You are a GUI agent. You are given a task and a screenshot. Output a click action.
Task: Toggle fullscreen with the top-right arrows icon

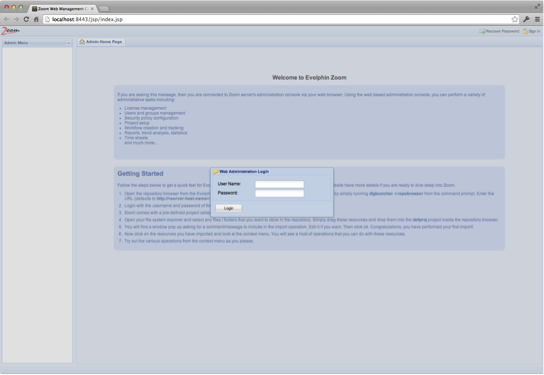537,6
